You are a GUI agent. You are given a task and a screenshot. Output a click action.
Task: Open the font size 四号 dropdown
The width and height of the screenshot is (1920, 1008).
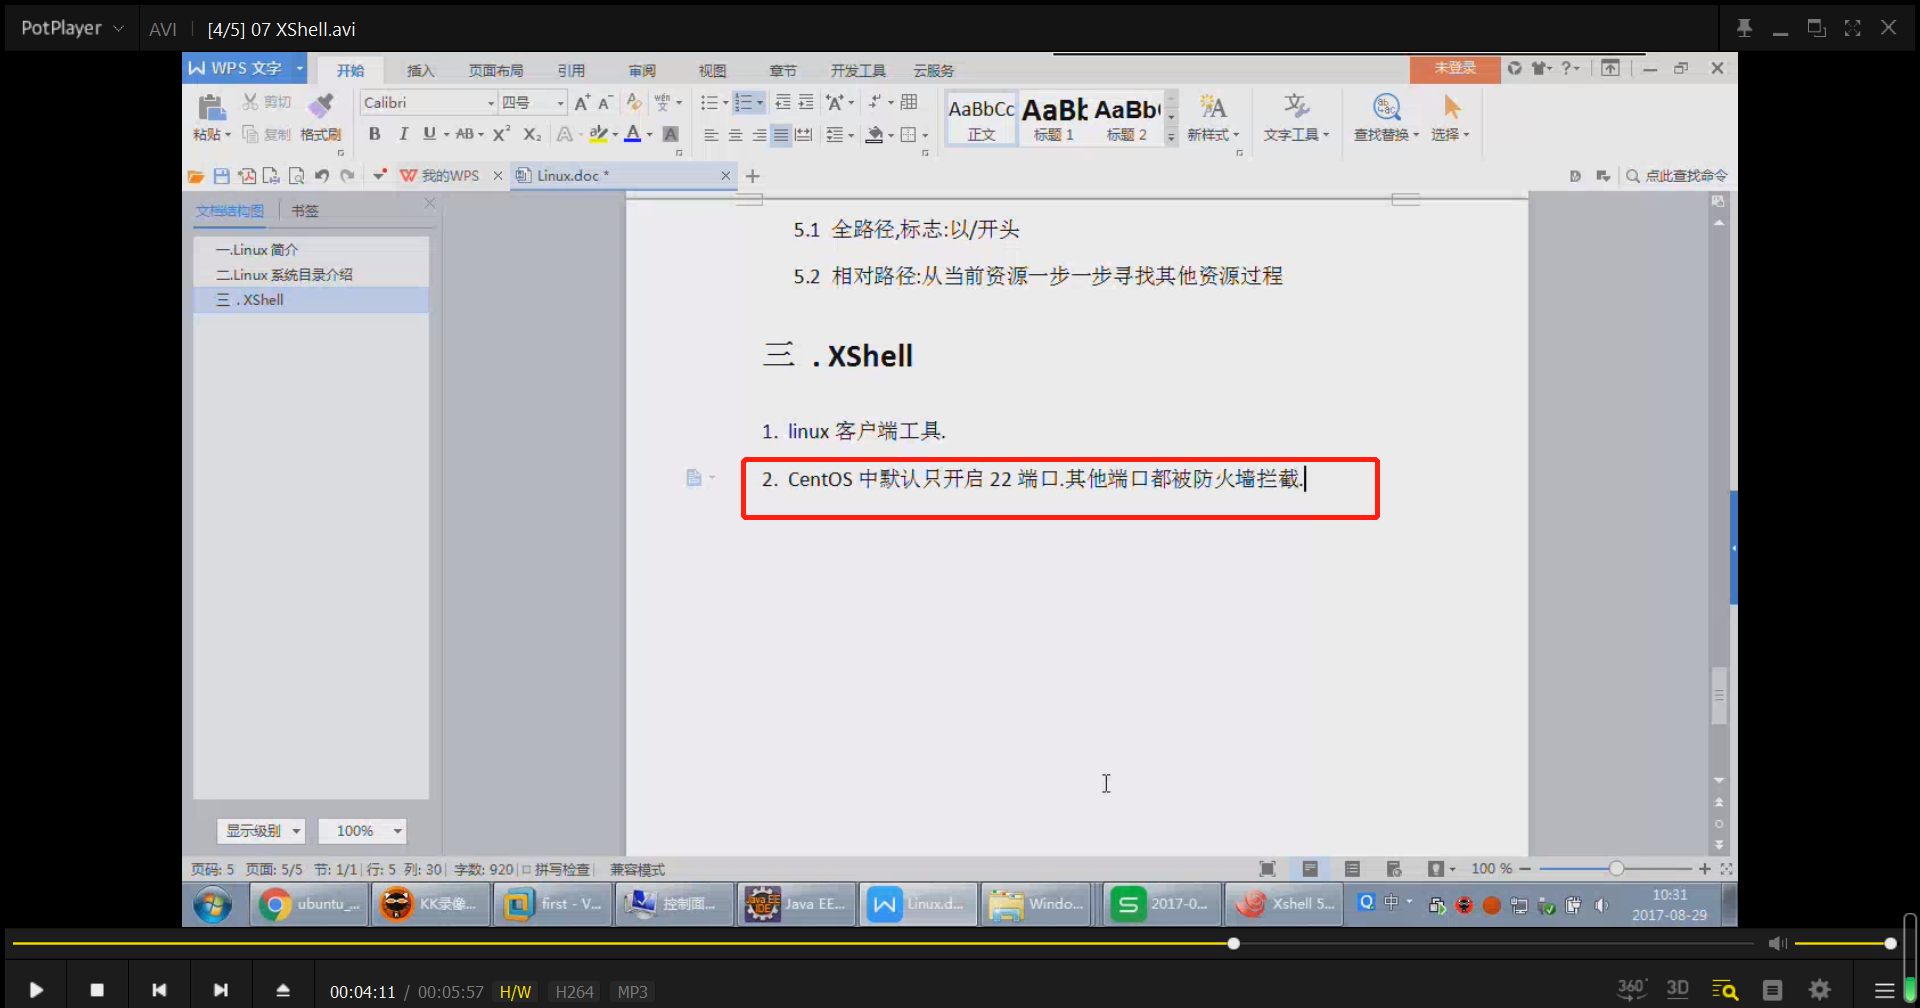pos(560,103)
